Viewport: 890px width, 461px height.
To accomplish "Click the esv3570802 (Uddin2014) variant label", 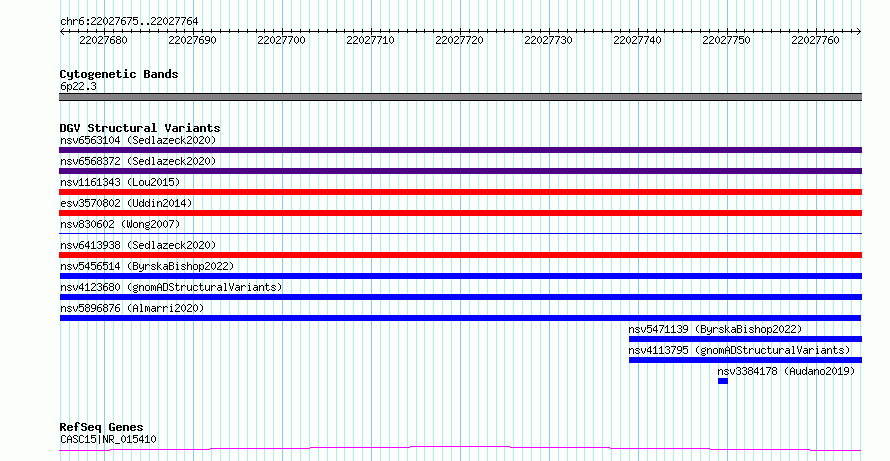I will pyautogui.click(x=126, y=203).
